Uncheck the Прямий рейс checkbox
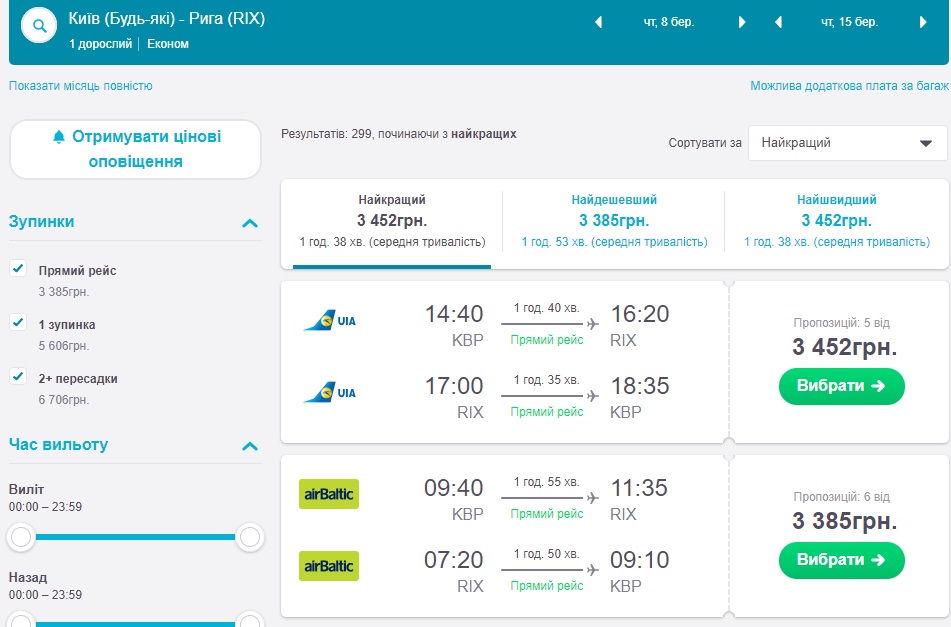The width and height of the screenshot is (951, 627). pyautogui.click(x=18, y=269)
